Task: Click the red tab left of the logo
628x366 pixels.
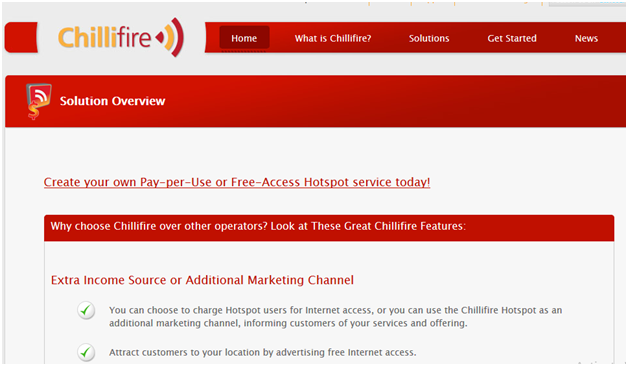Action: point(21,37)
